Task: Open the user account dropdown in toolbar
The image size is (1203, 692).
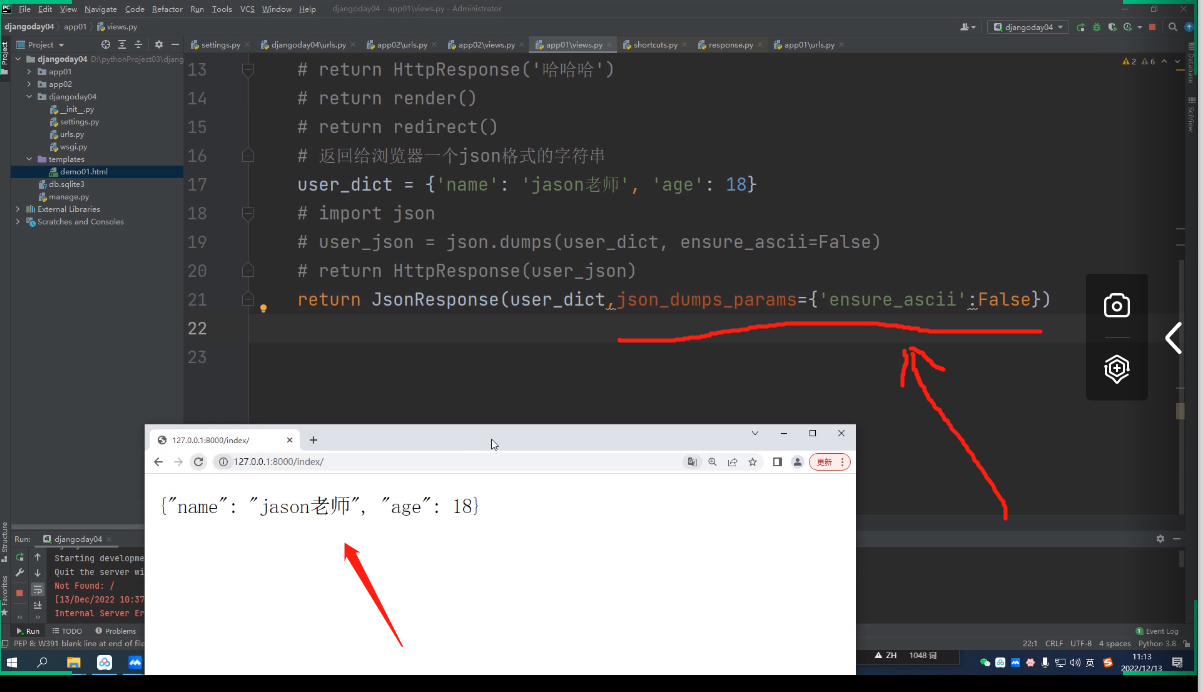Action: click(x=968, y=27)
